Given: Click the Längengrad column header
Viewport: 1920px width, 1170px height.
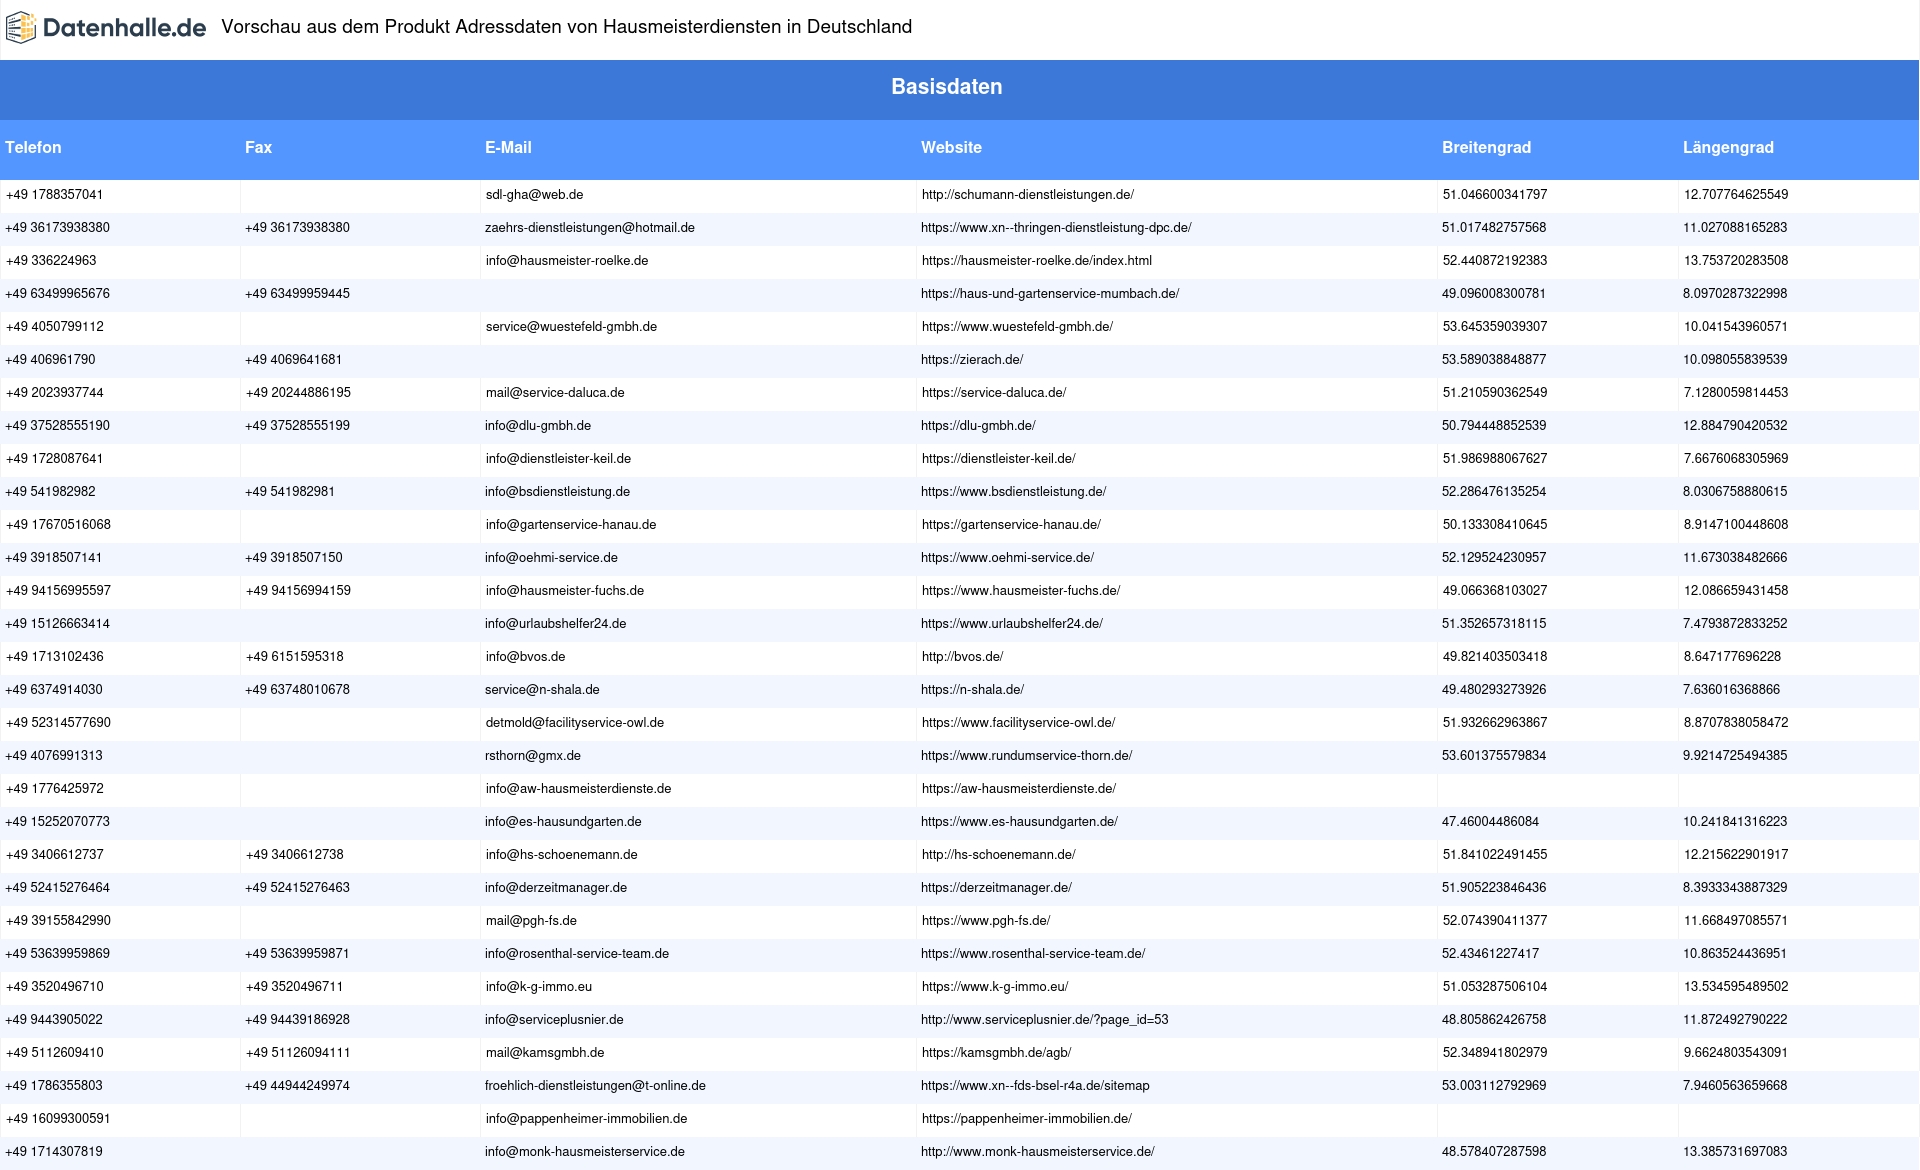Looking at the screenshot, I should point(1728,147).
